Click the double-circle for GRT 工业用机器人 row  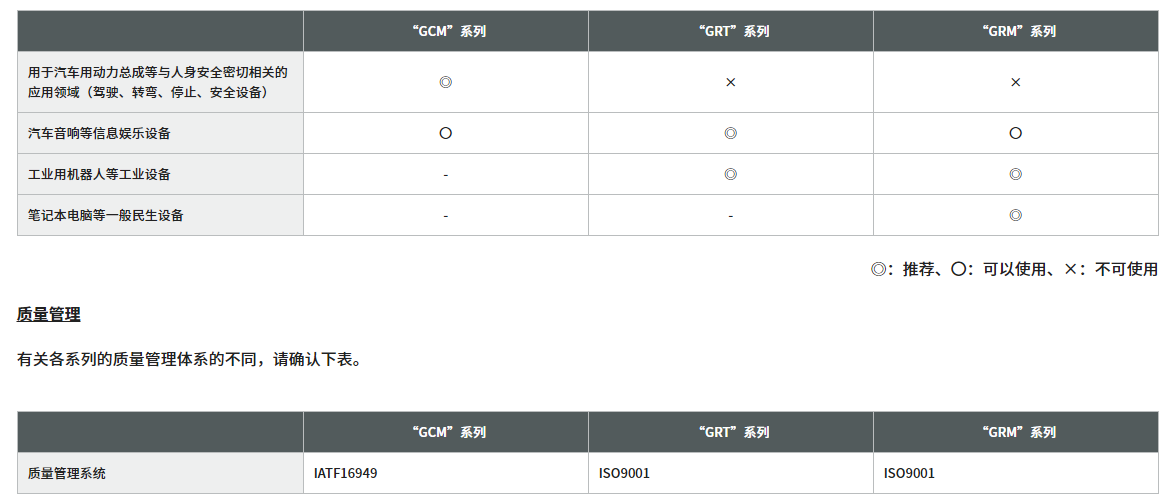(x=731, y=174)
